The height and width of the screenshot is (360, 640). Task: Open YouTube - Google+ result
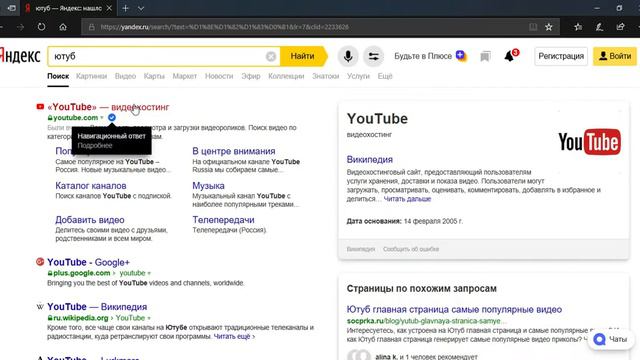tap(88, 262)
